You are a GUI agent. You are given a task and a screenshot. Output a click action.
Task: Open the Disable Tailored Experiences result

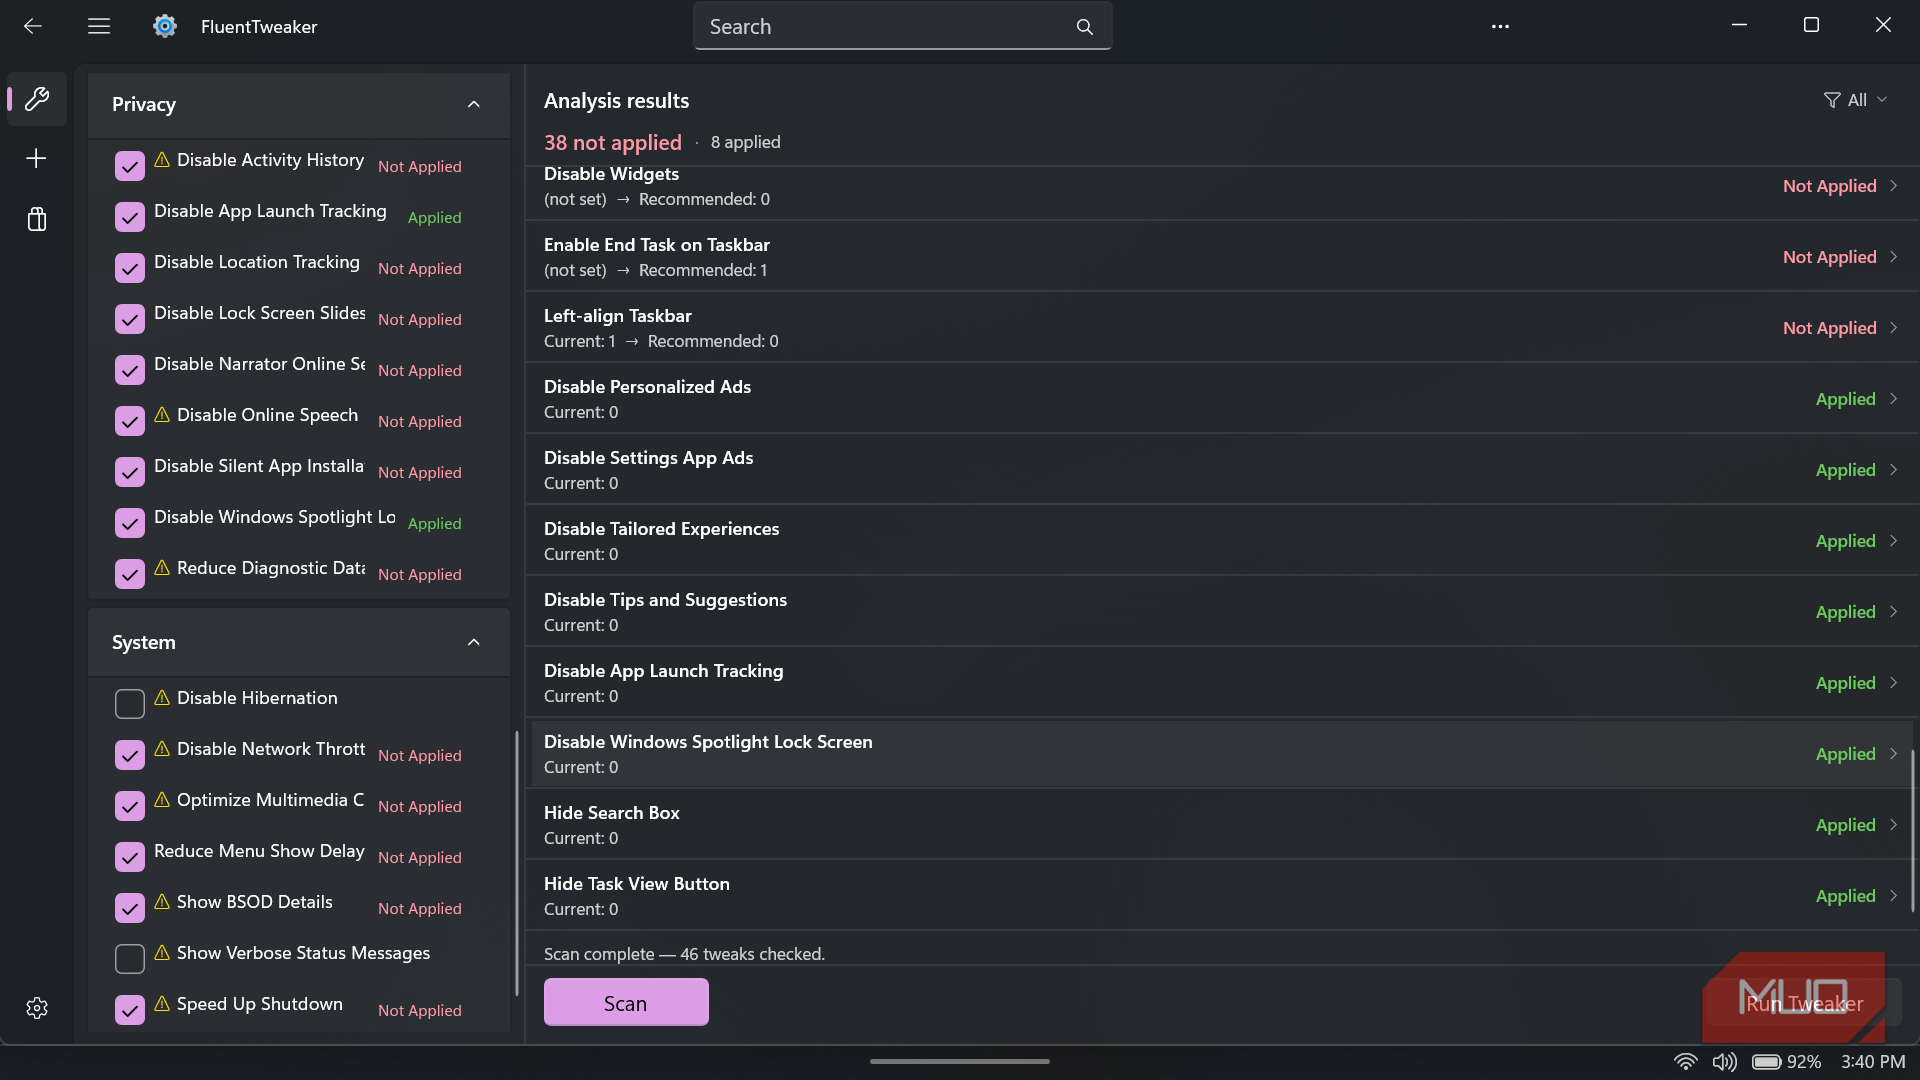coord(1221,541)
